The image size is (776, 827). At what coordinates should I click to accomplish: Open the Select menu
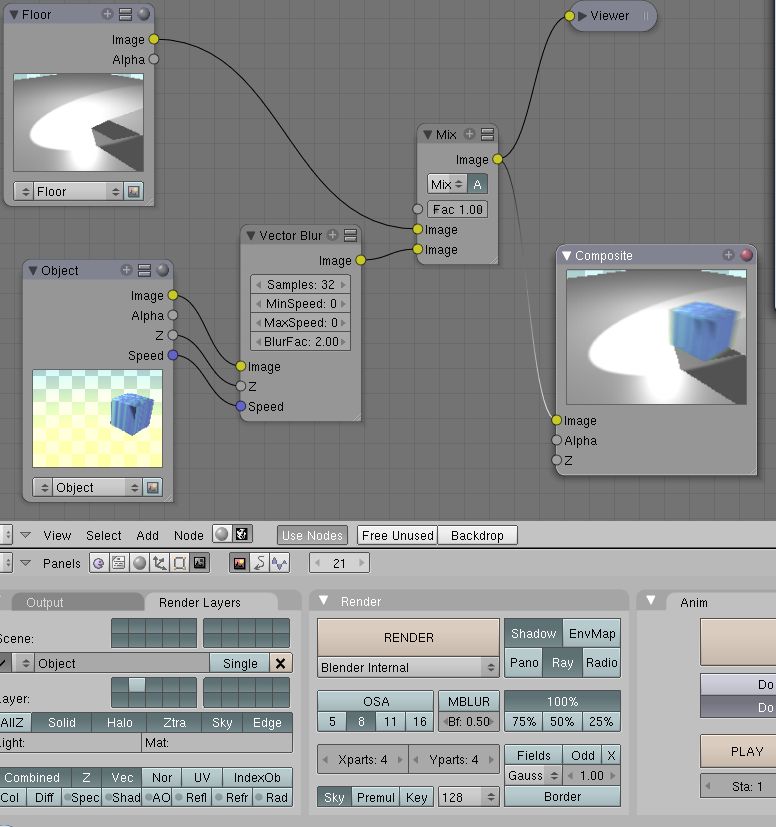pos(103,535)
